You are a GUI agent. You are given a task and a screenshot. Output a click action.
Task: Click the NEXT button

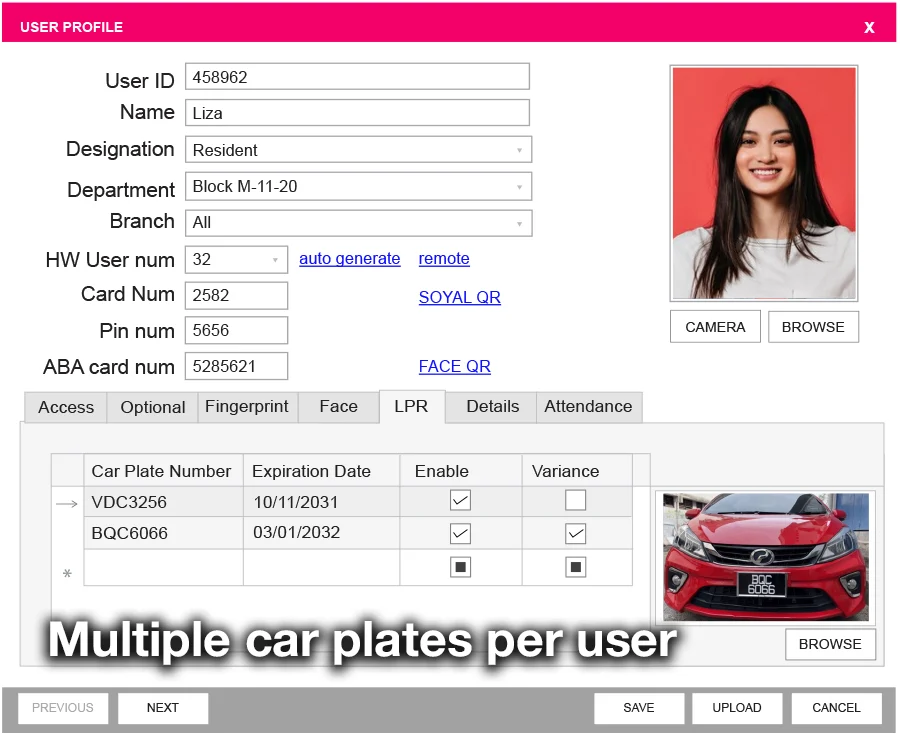point(162,708)
